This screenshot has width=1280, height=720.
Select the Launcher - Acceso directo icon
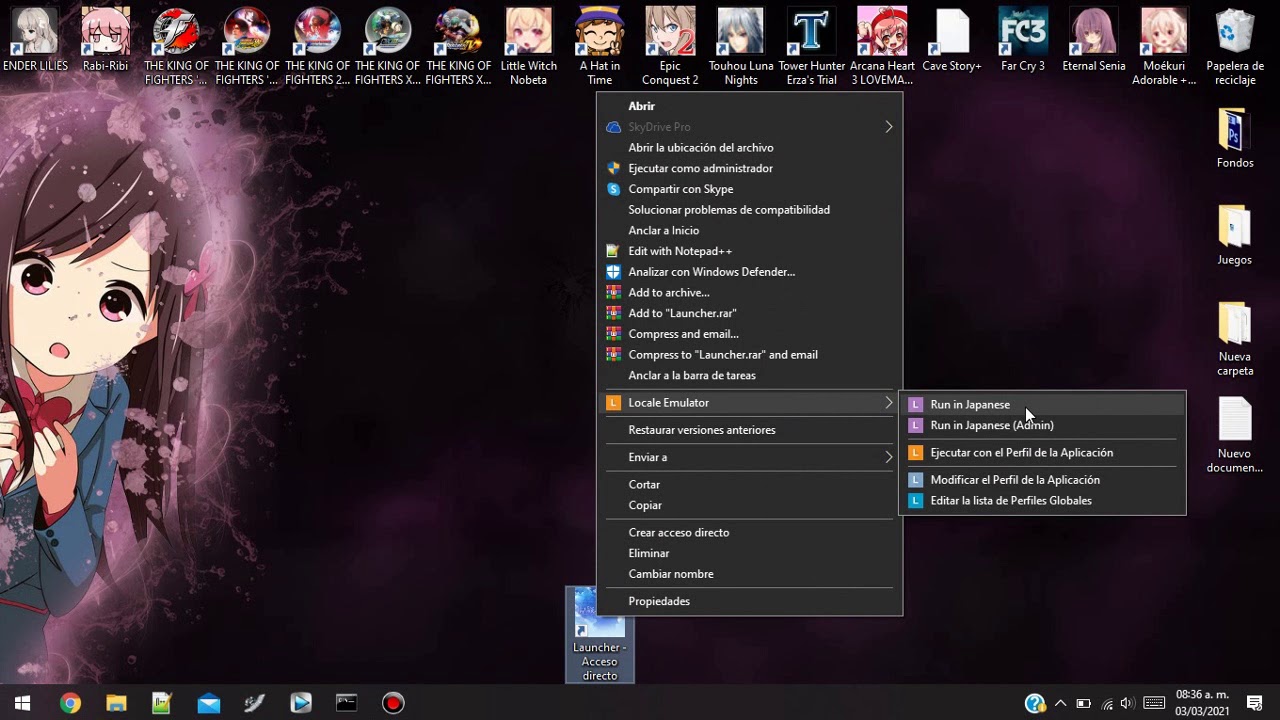coord(600,634)
